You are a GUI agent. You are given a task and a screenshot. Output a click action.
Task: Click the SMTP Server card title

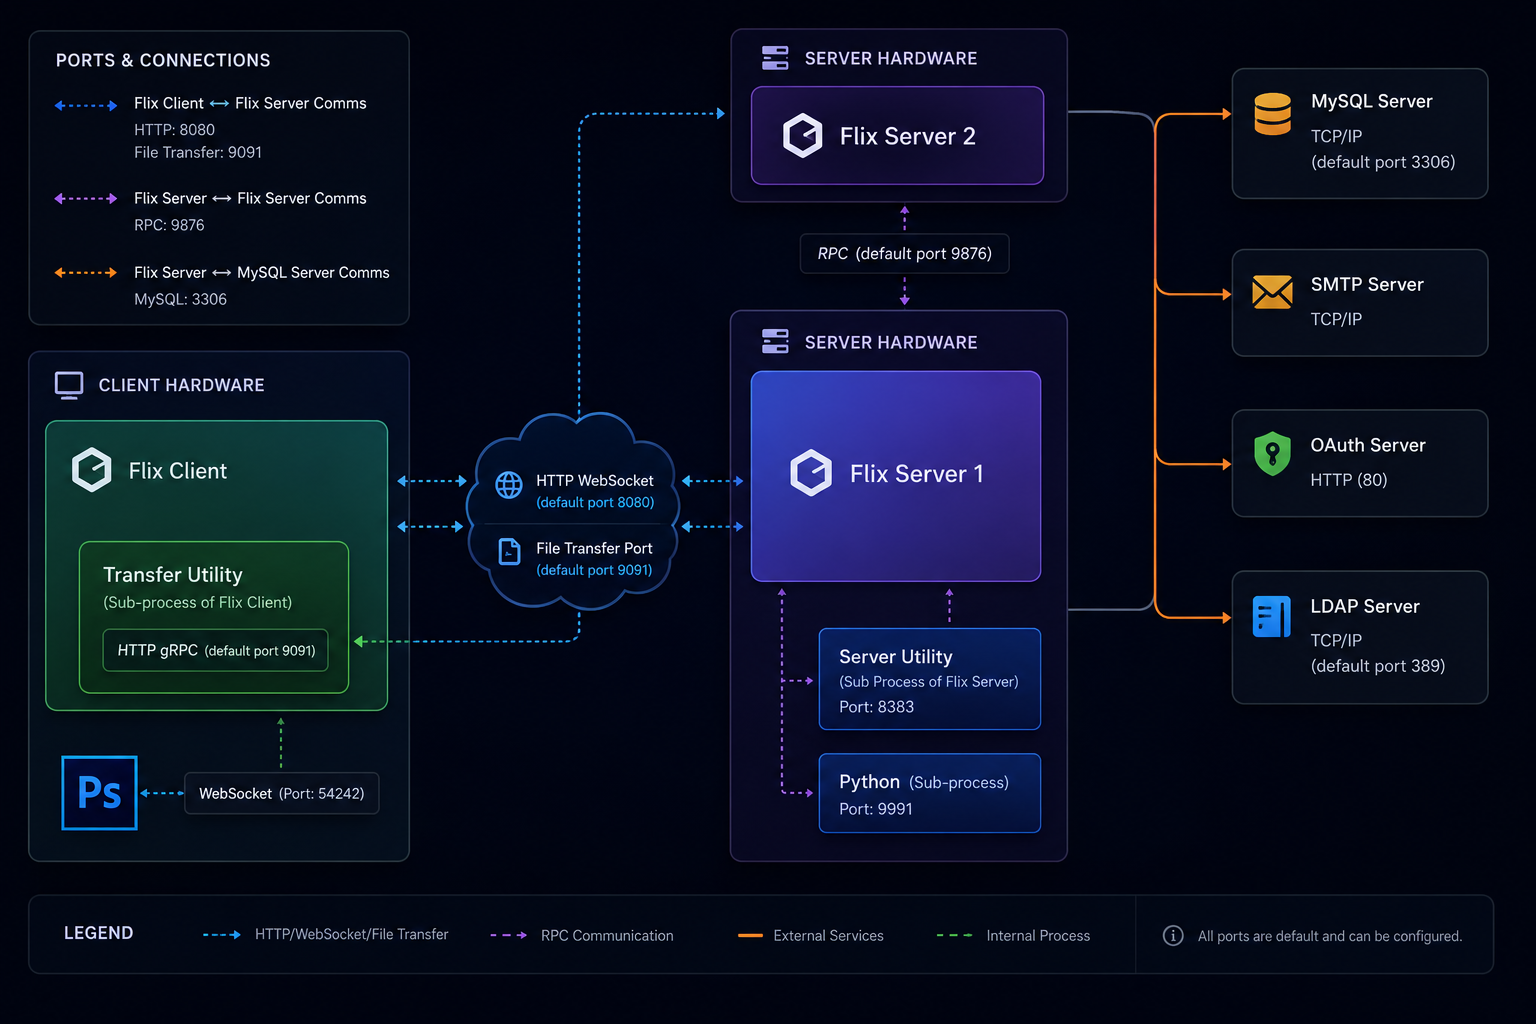click(x=1367, y=284)
